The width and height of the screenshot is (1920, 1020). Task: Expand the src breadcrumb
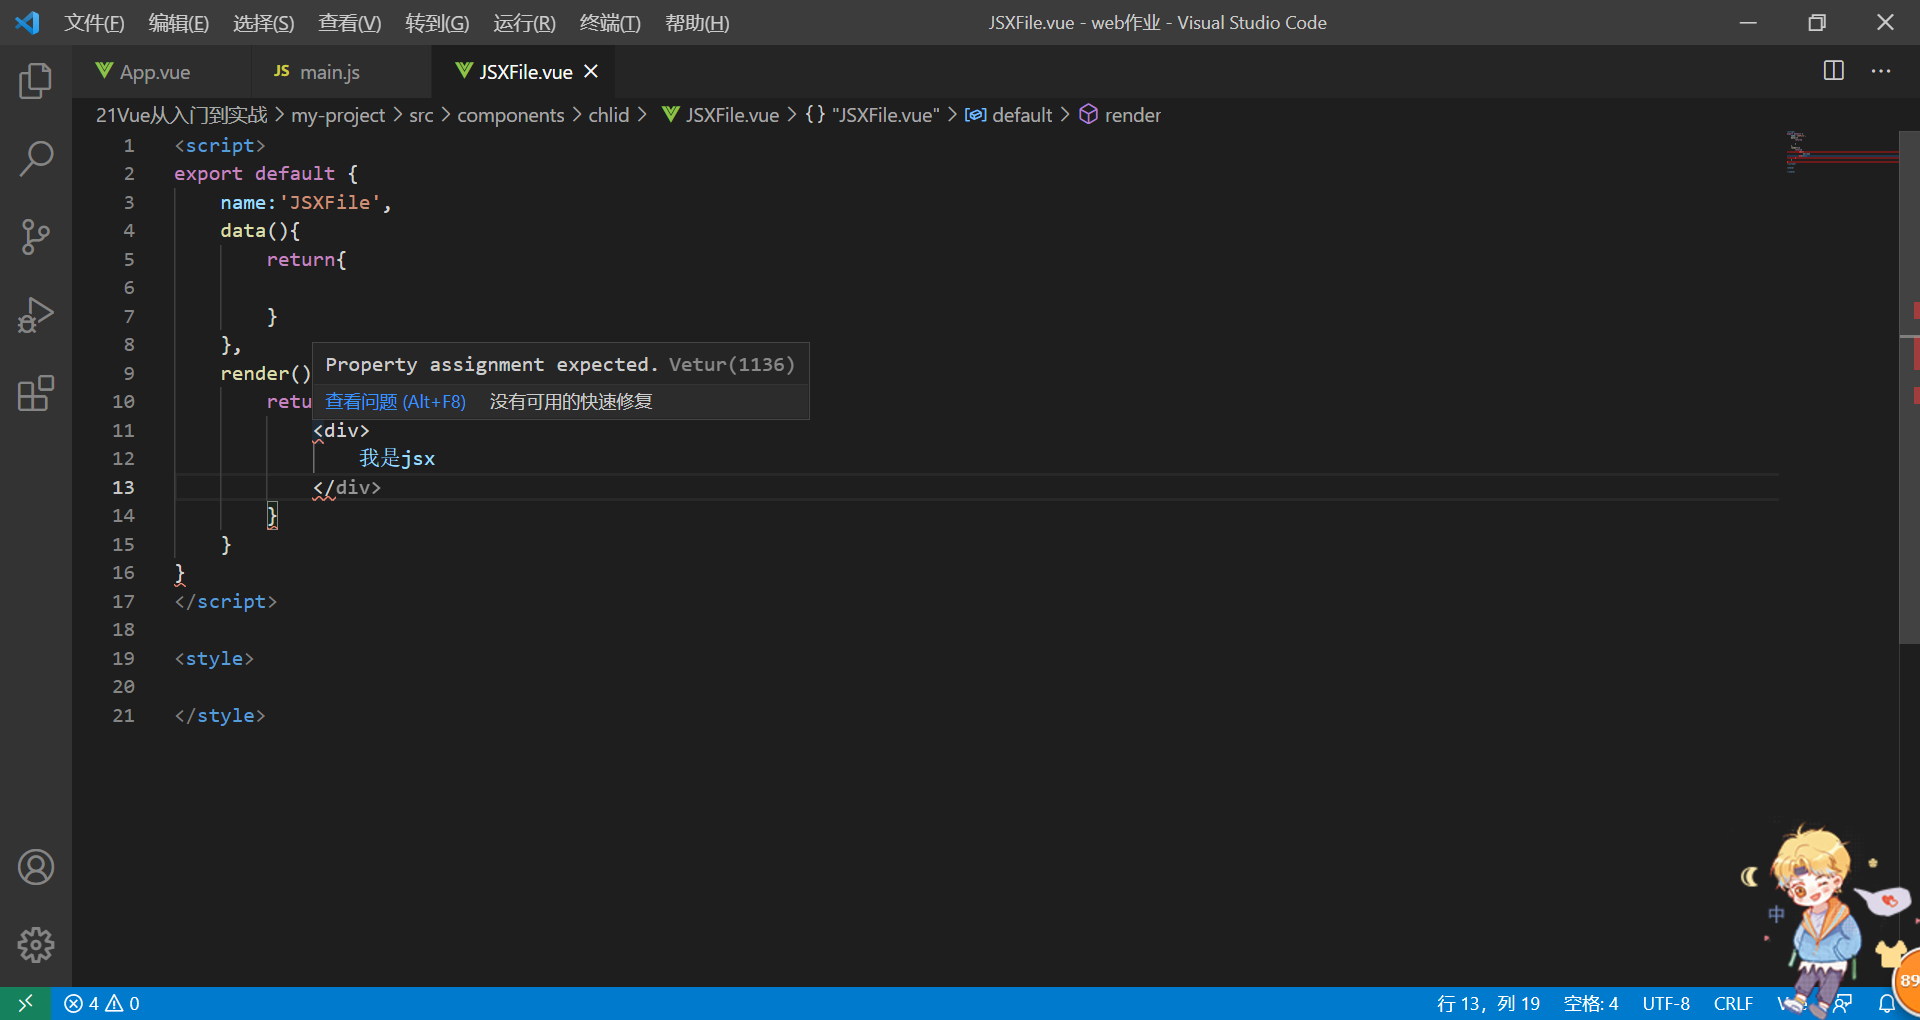[x=421, y=115]
